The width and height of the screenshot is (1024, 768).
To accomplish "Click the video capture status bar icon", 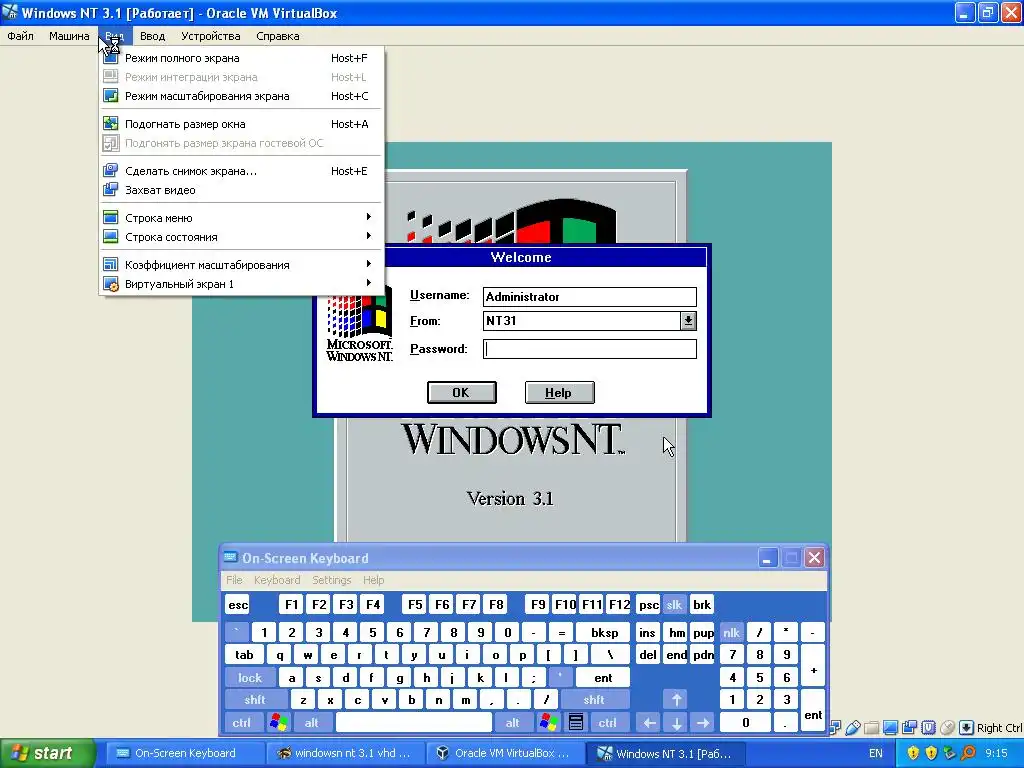I will click(909, 728).
